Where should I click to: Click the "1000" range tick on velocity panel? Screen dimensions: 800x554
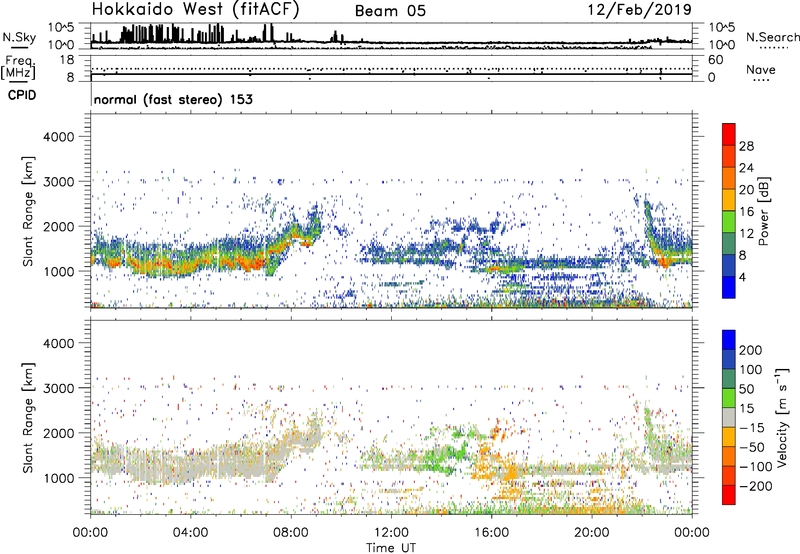pyautogui.click(x=58, y=478)
